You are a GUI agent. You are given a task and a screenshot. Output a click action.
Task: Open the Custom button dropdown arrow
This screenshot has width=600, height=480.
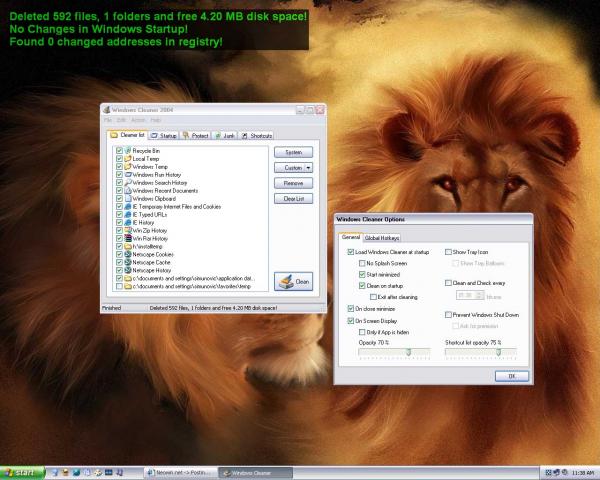[x=308, y=168]
